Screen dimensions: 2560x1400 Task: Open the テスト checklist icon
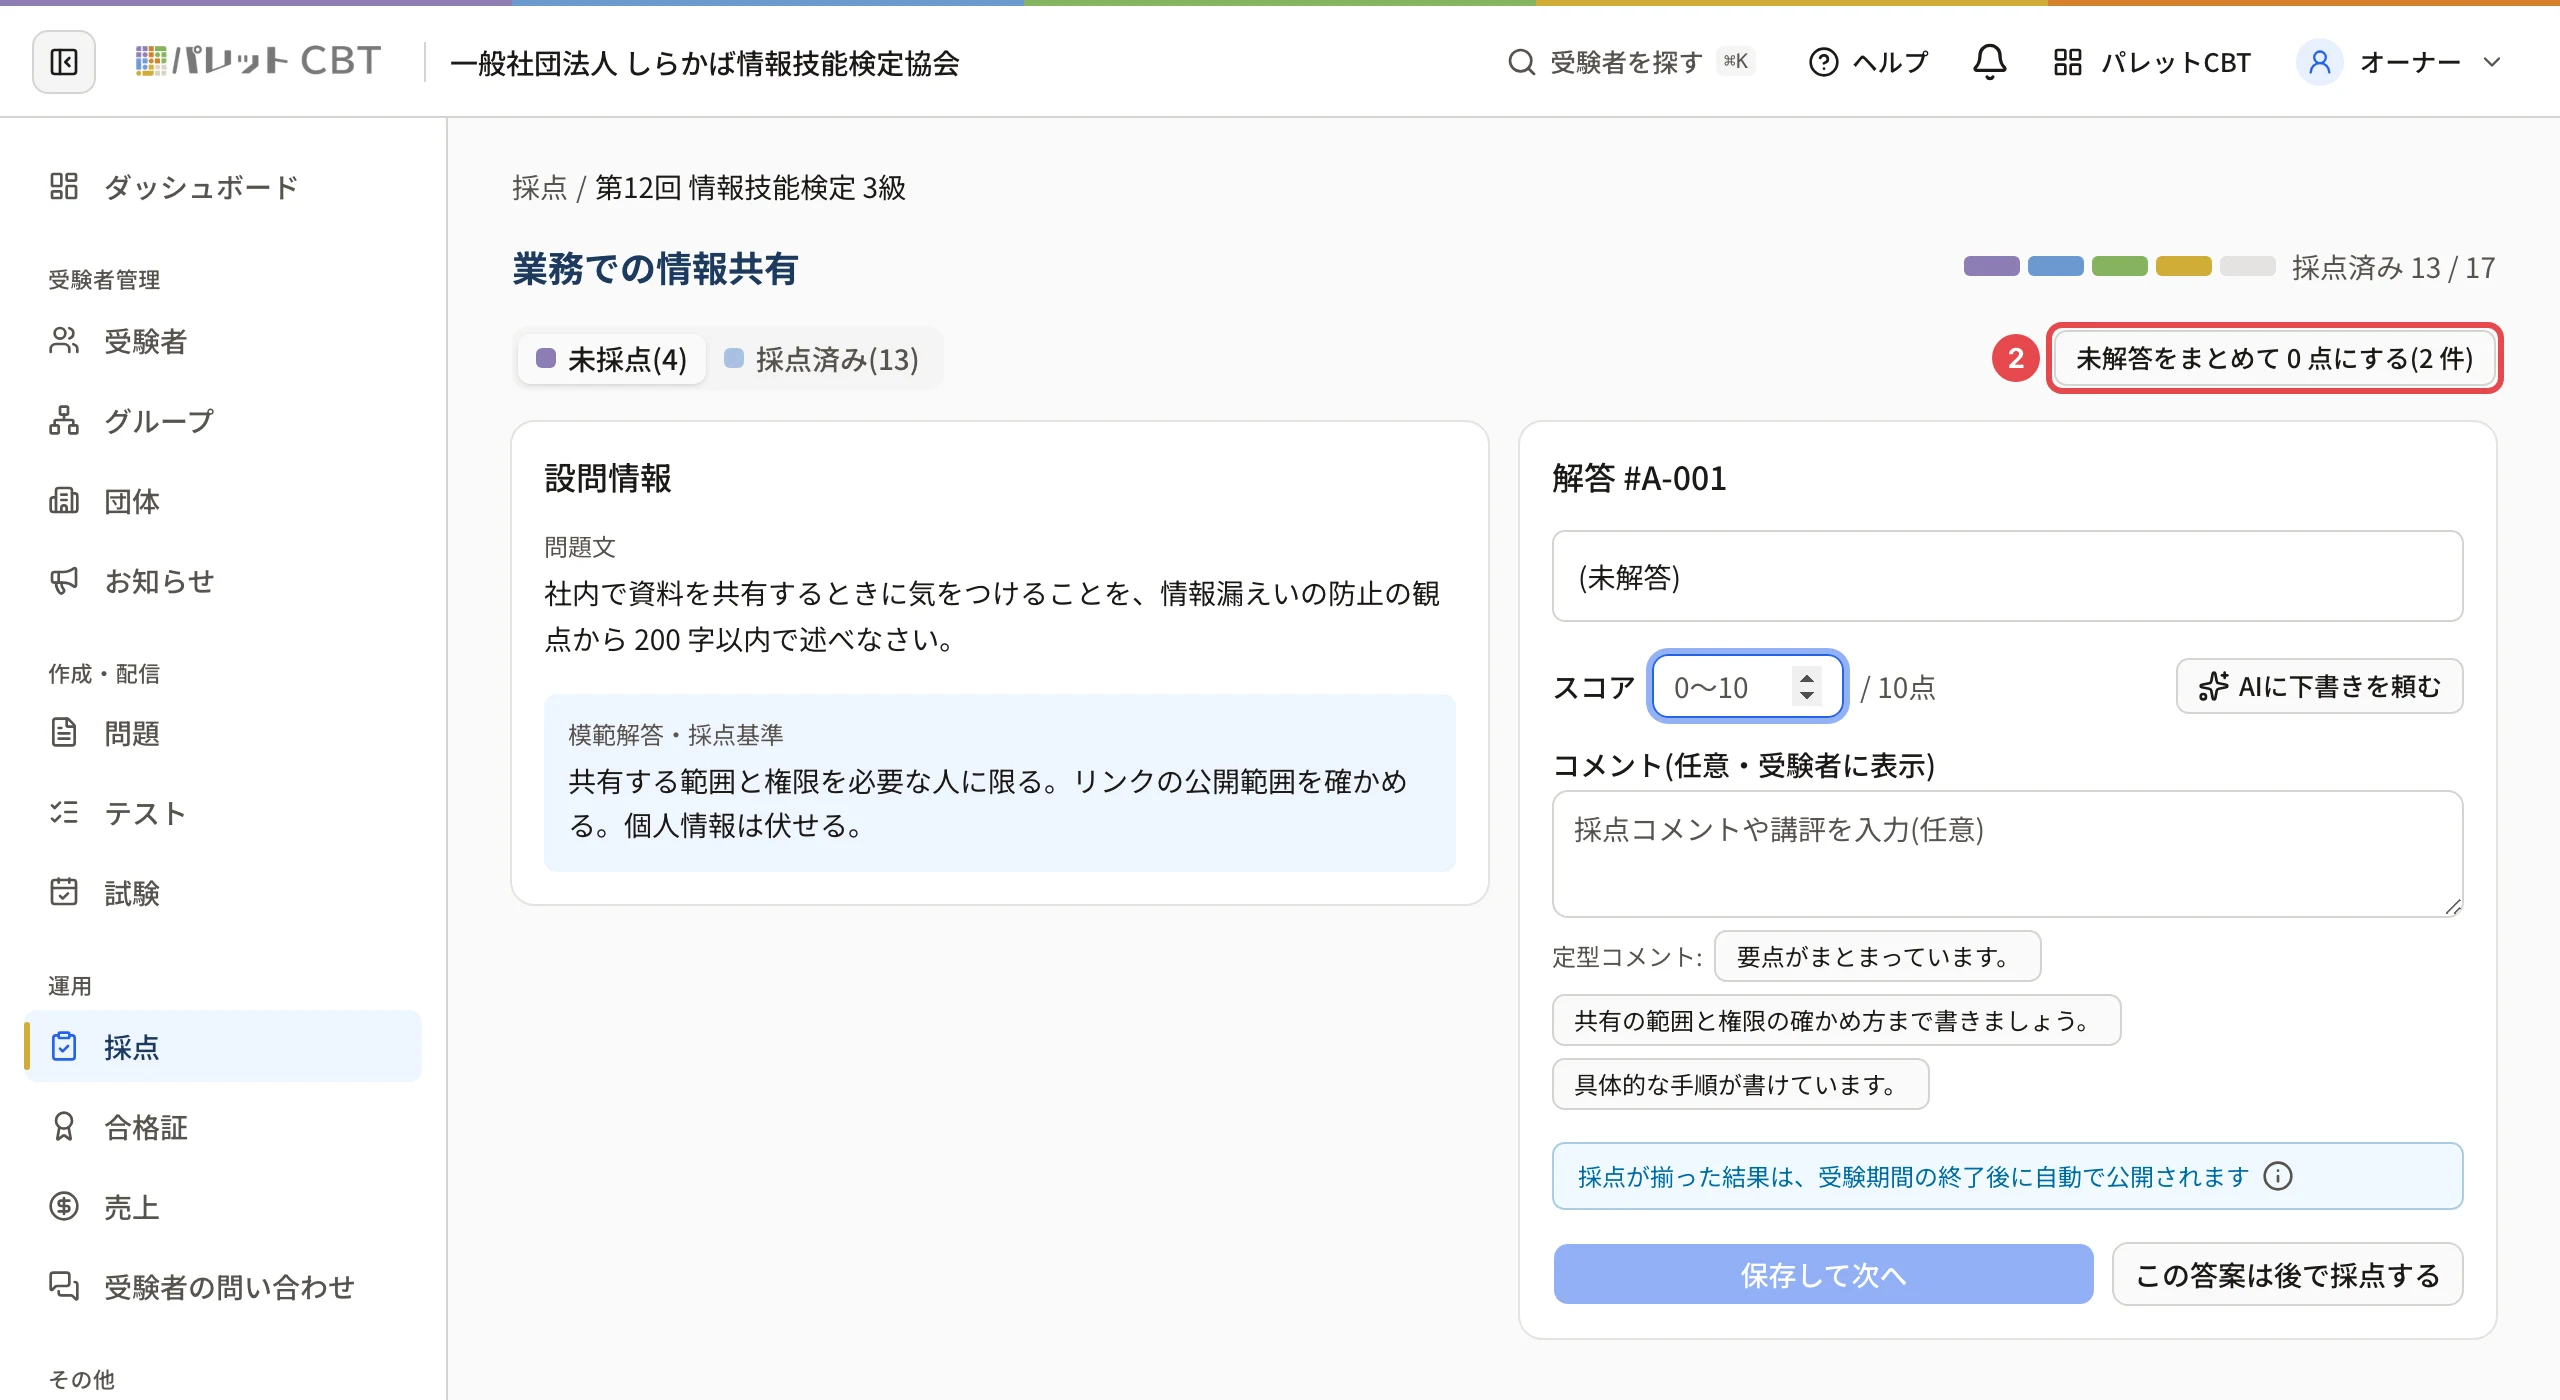(64, 813)
